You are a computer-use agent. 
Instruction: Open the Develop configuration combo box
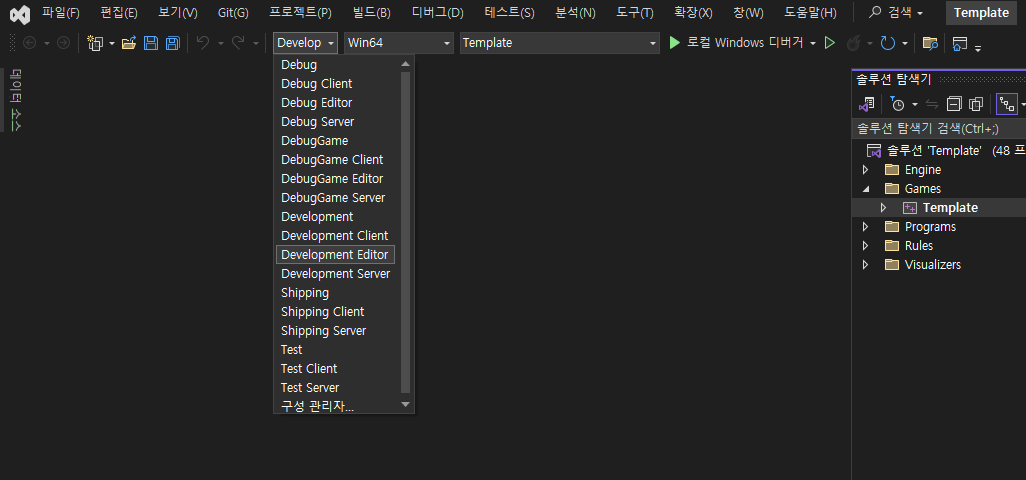306,43
